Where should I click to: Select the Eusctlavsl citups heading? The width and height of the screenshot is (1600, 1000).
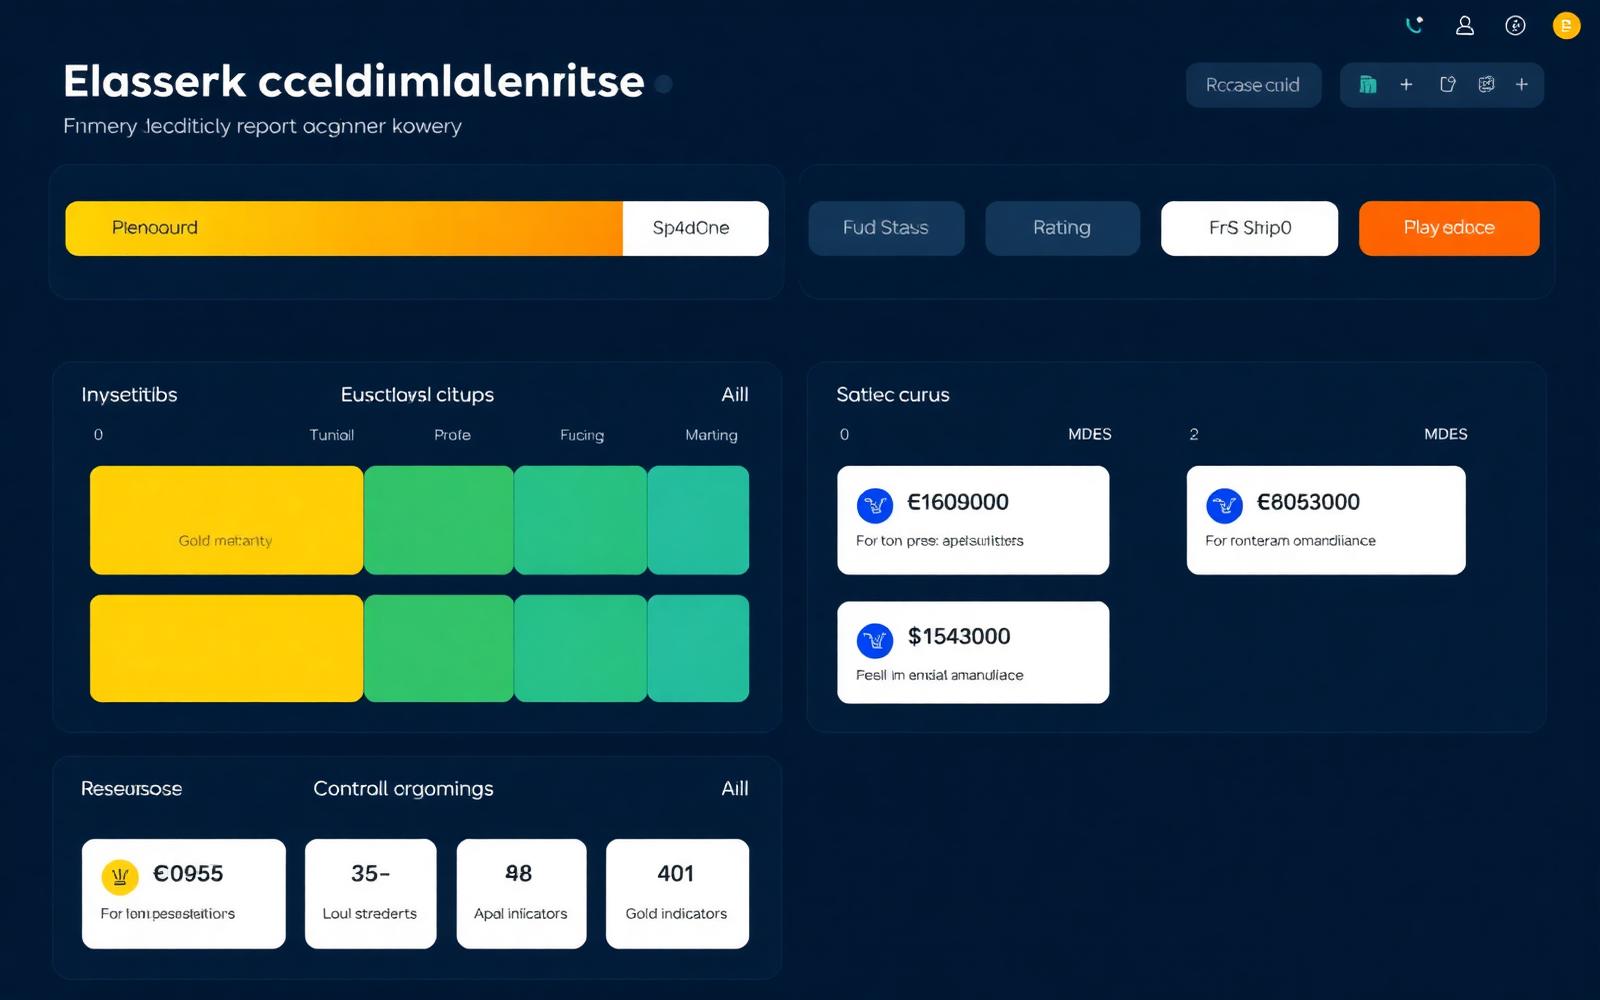pyautogui.click(x=417, y=395)
